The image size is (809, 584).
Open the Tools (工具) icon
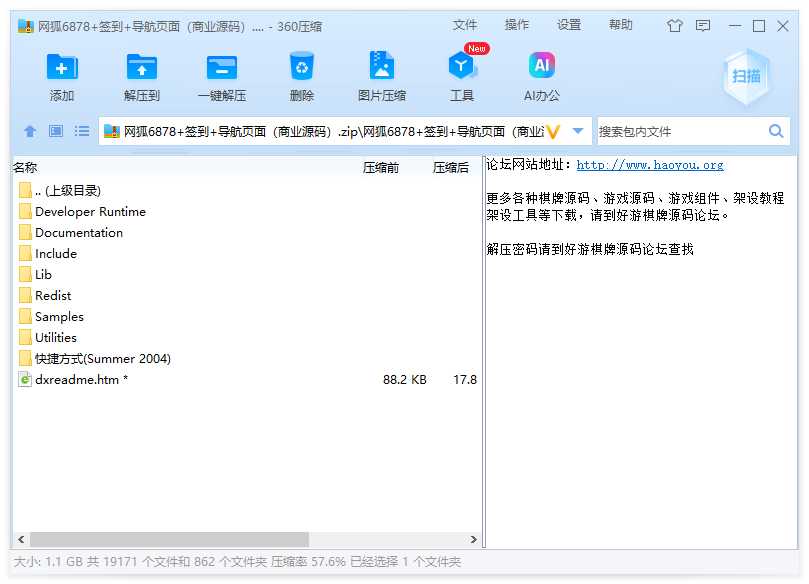461,66
